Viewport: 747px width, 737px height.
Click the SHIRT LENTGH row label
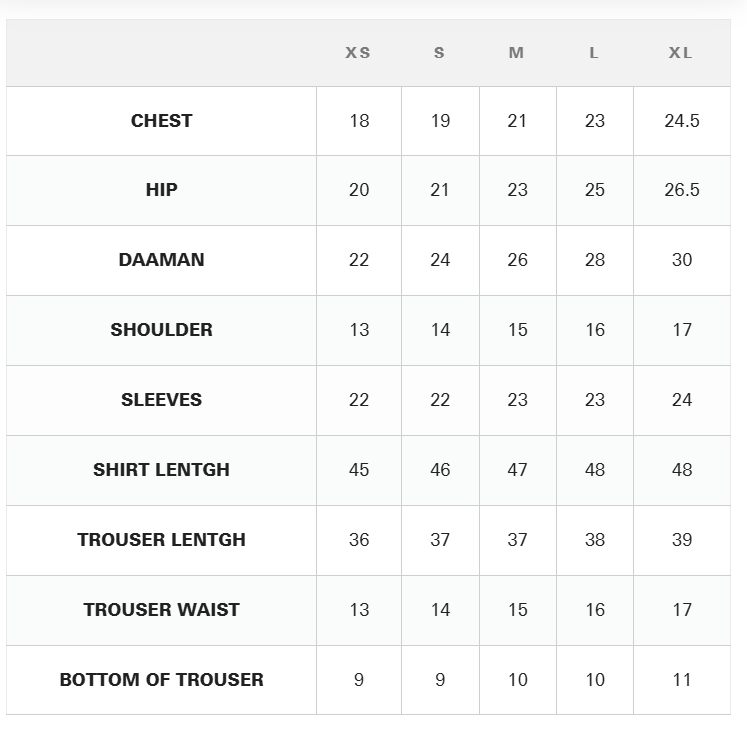tap(162, 470)
